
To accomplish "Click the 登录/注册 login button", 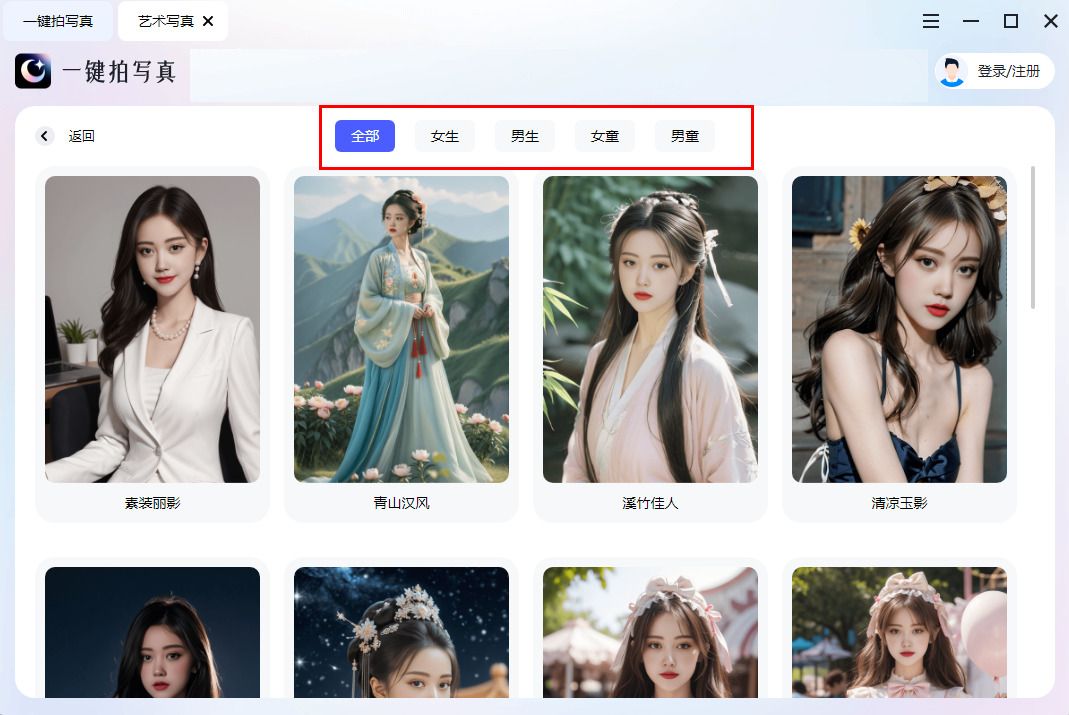I will pos(995,71).
